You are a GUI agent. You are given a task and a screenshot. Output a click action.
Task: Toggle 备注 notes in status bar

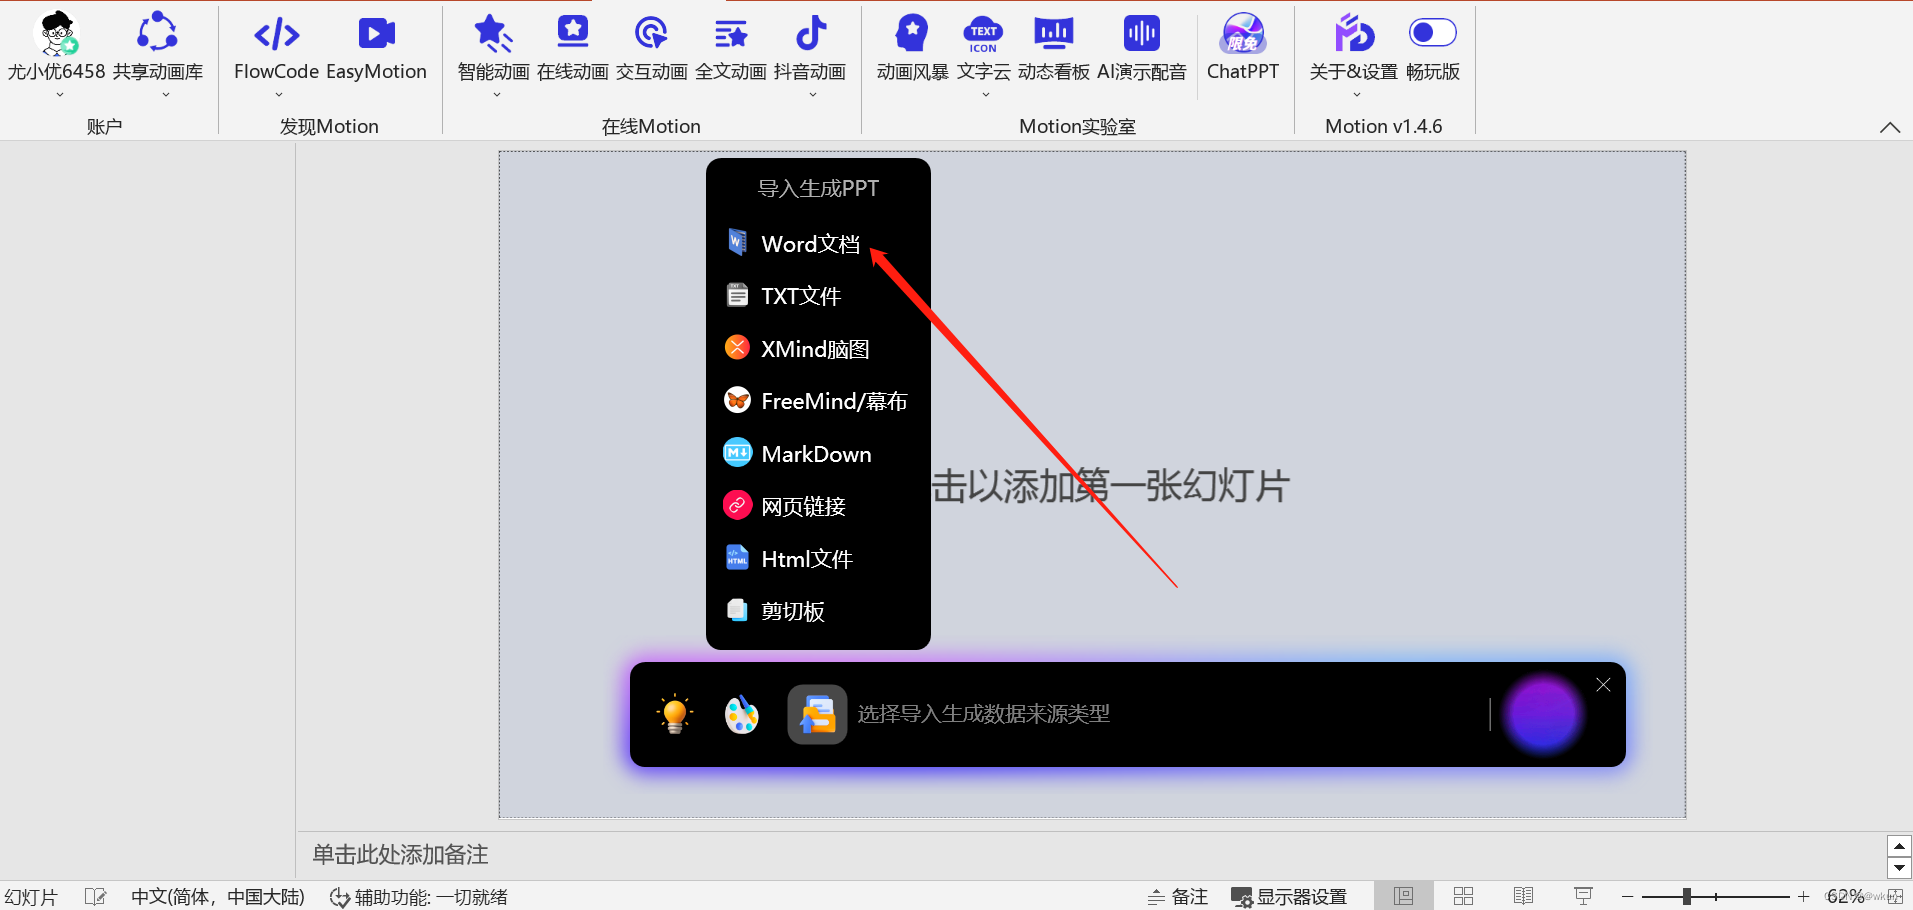[x=1177, y=896]
